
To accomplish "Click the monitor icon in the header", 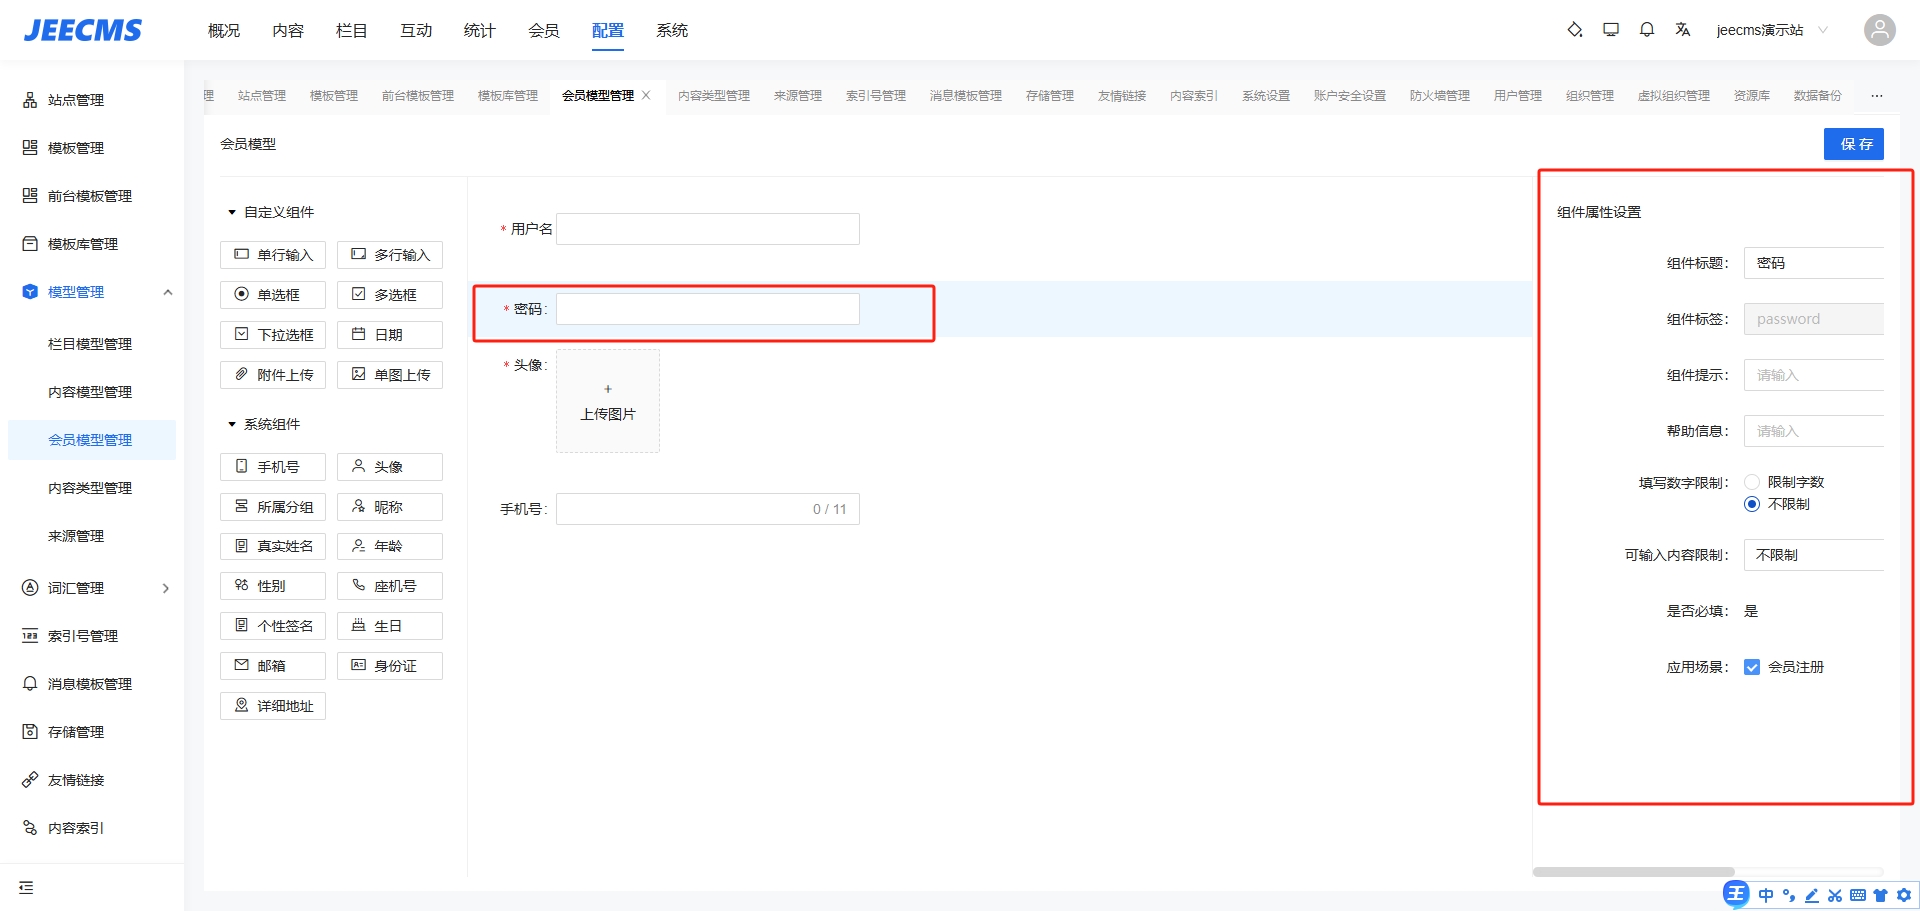I will 1611,30.
